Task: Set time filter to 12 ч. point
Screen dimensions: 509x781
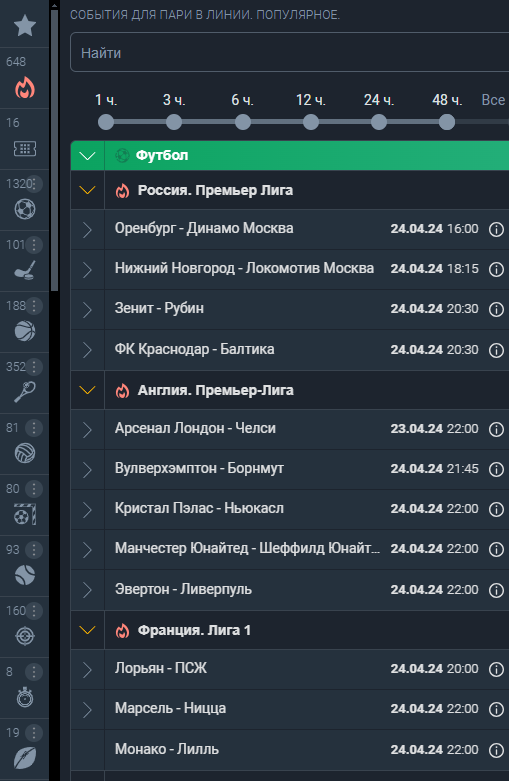Action: [311, 122]
